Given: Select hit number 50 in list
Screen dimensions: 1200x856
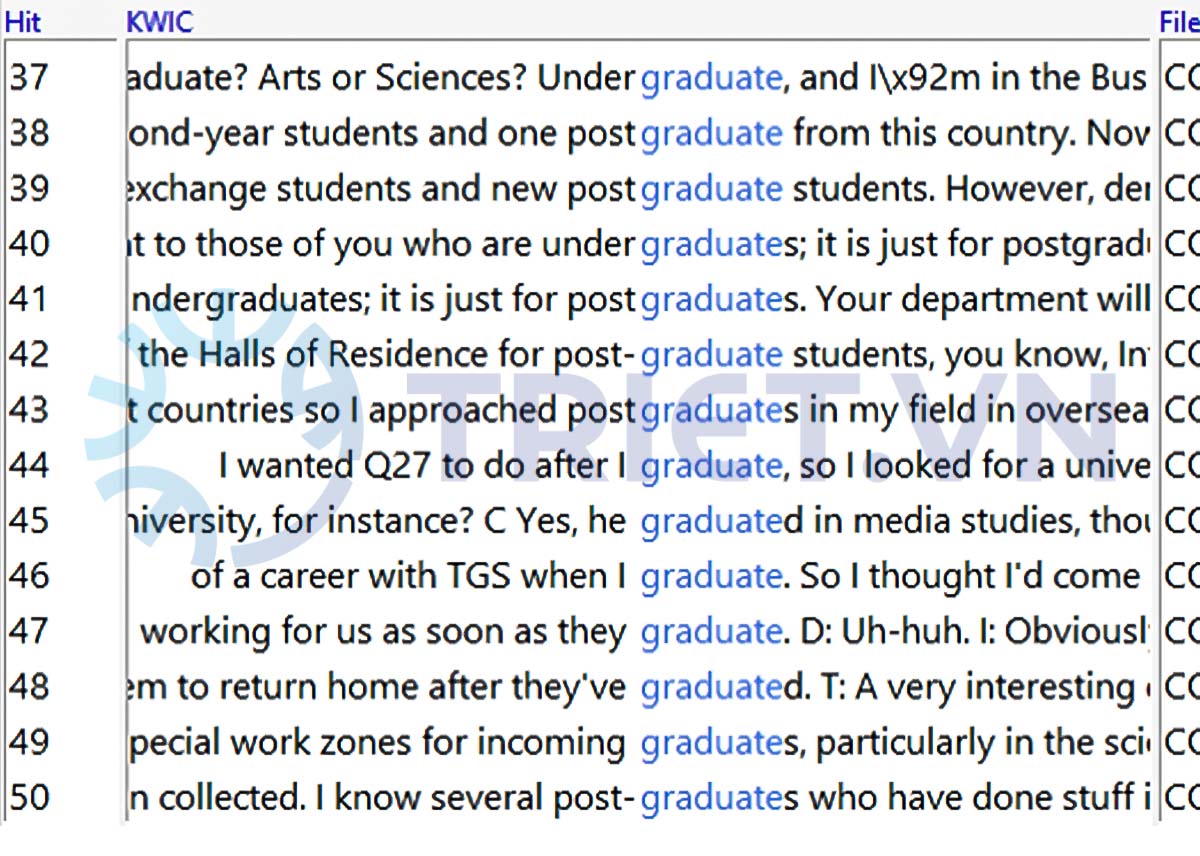Looking at the screenshot, I should (x=30, y=797).
